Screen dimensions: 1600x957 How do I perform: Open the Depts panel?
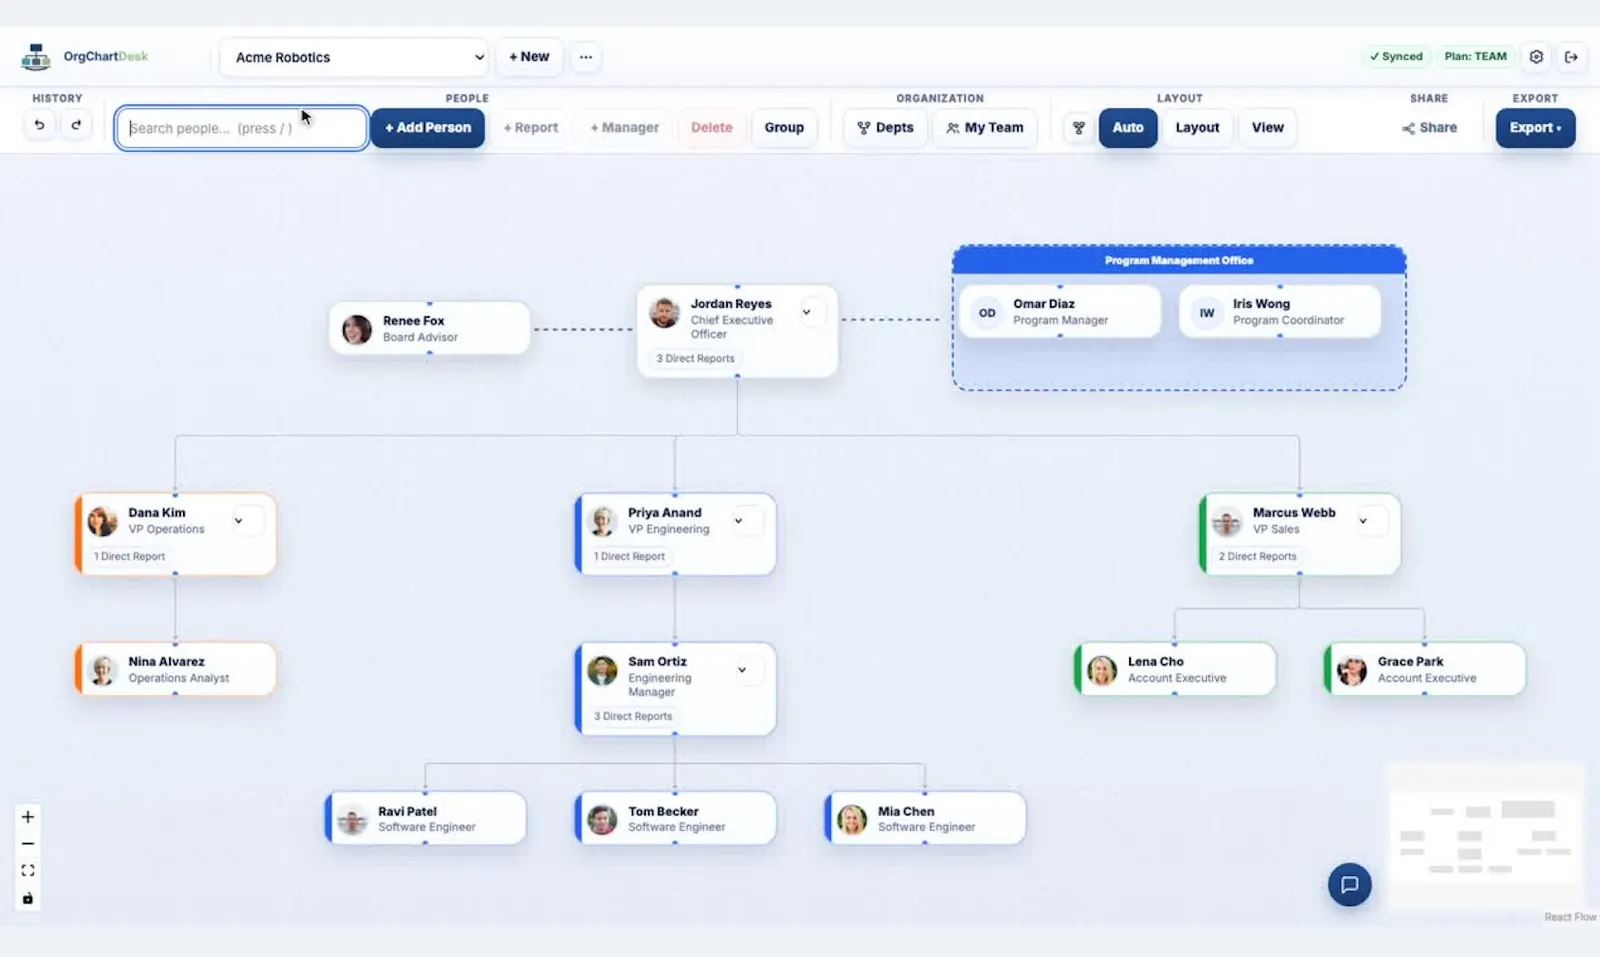[x=885, y=128]
